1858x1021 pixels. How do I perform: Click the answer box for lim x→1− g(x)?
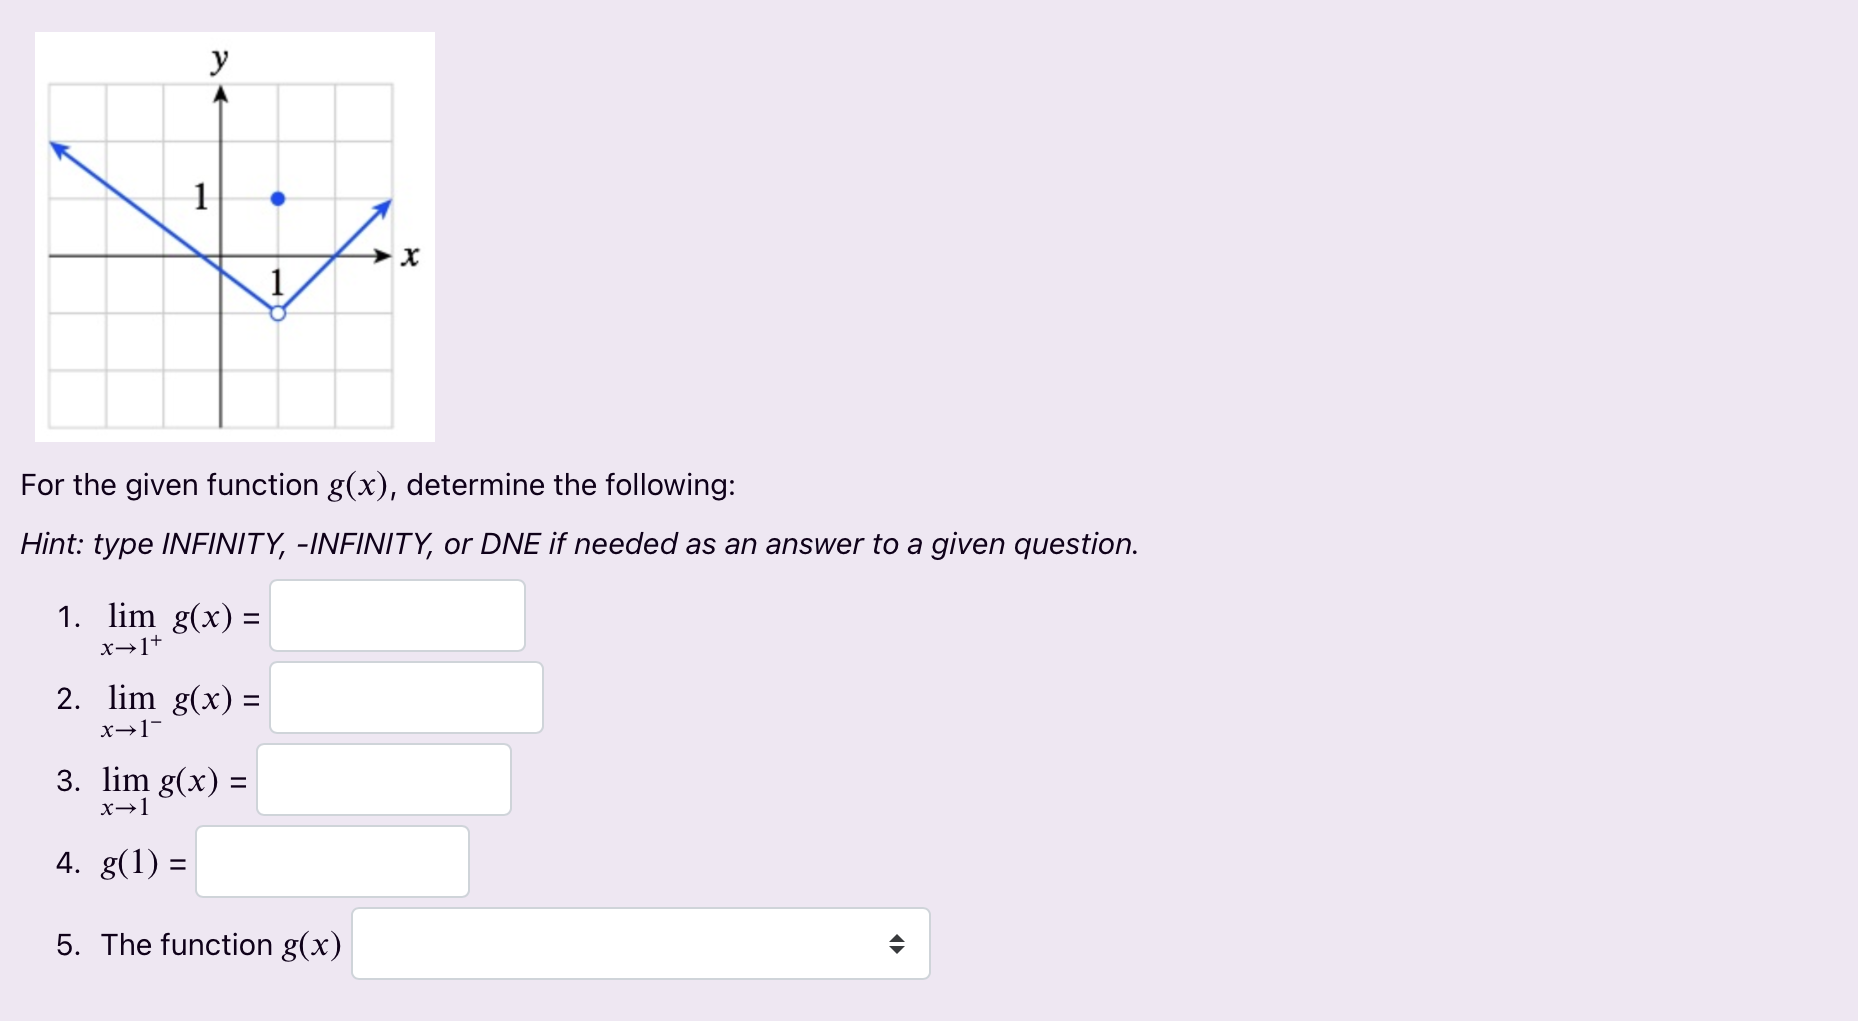tap(405, 697)
